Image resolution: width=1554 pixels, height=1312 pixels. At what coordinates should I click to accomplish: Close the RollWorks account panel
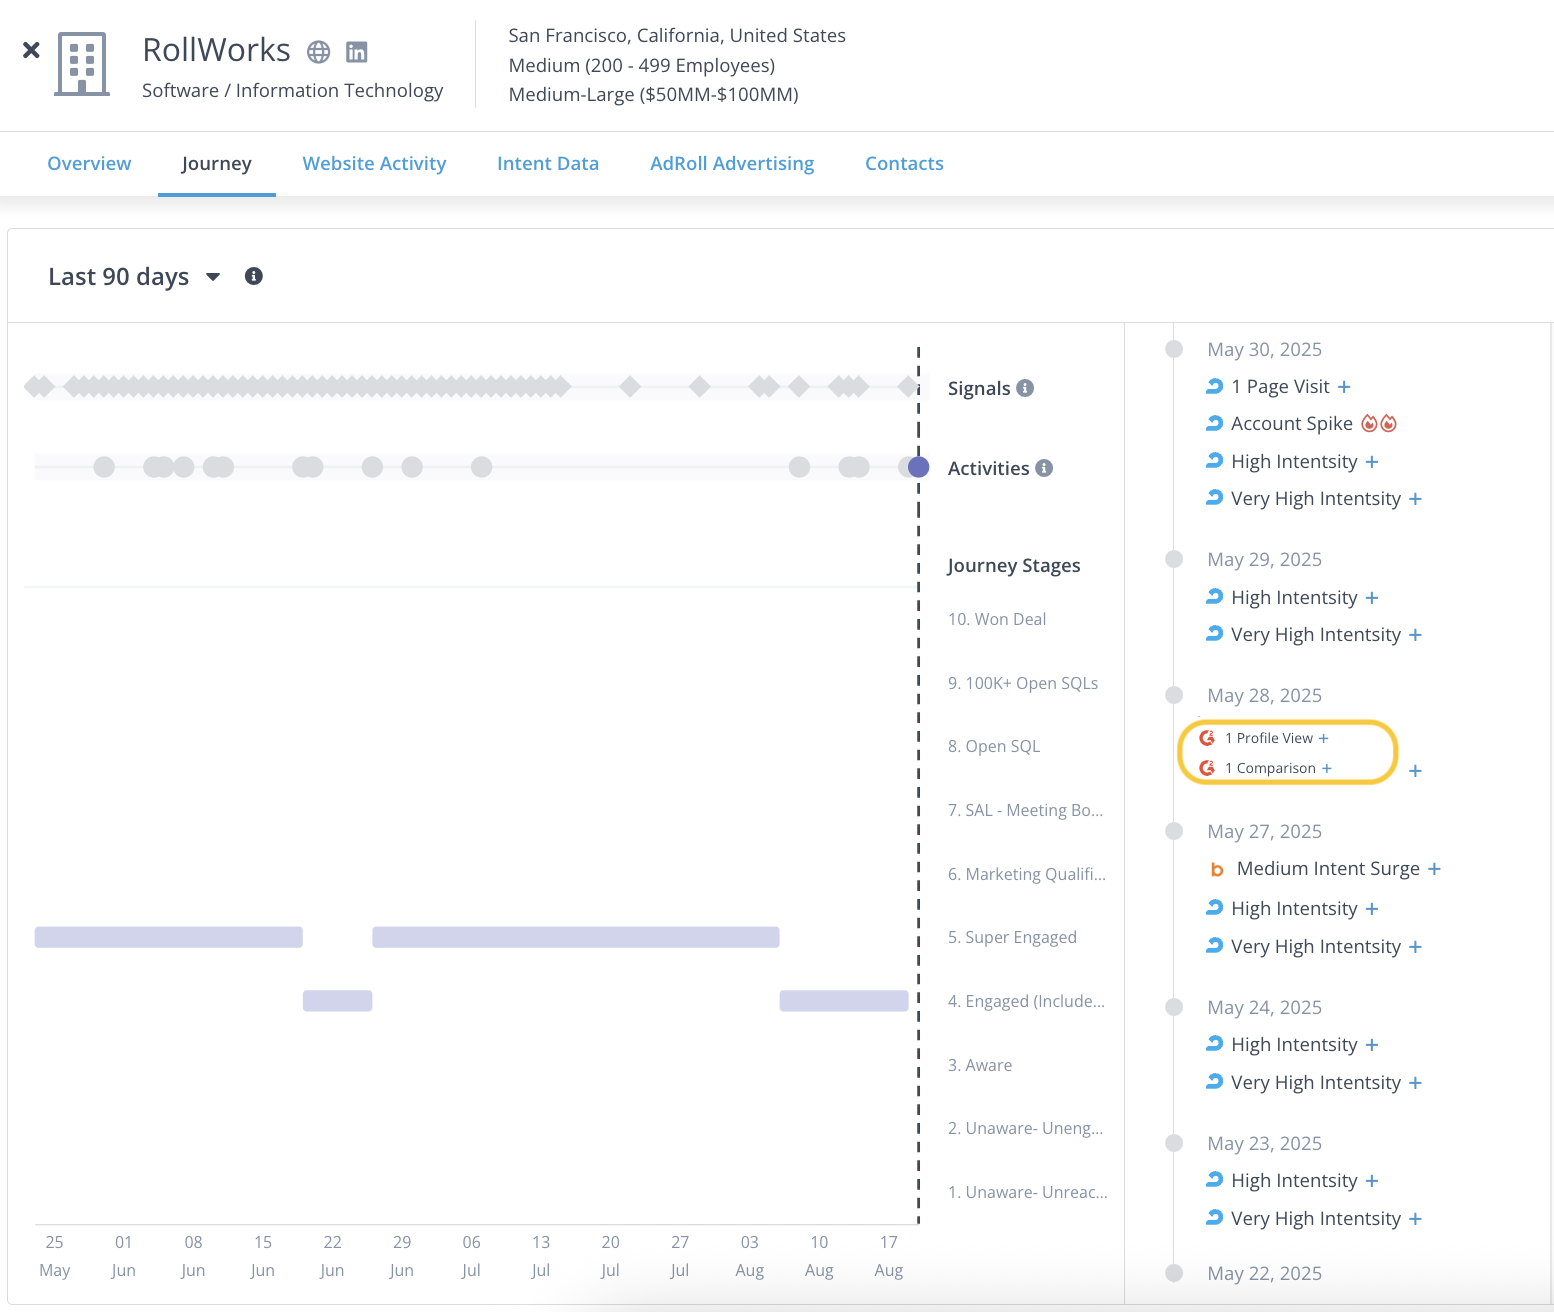pyautogui.click(x=31, y=50)
